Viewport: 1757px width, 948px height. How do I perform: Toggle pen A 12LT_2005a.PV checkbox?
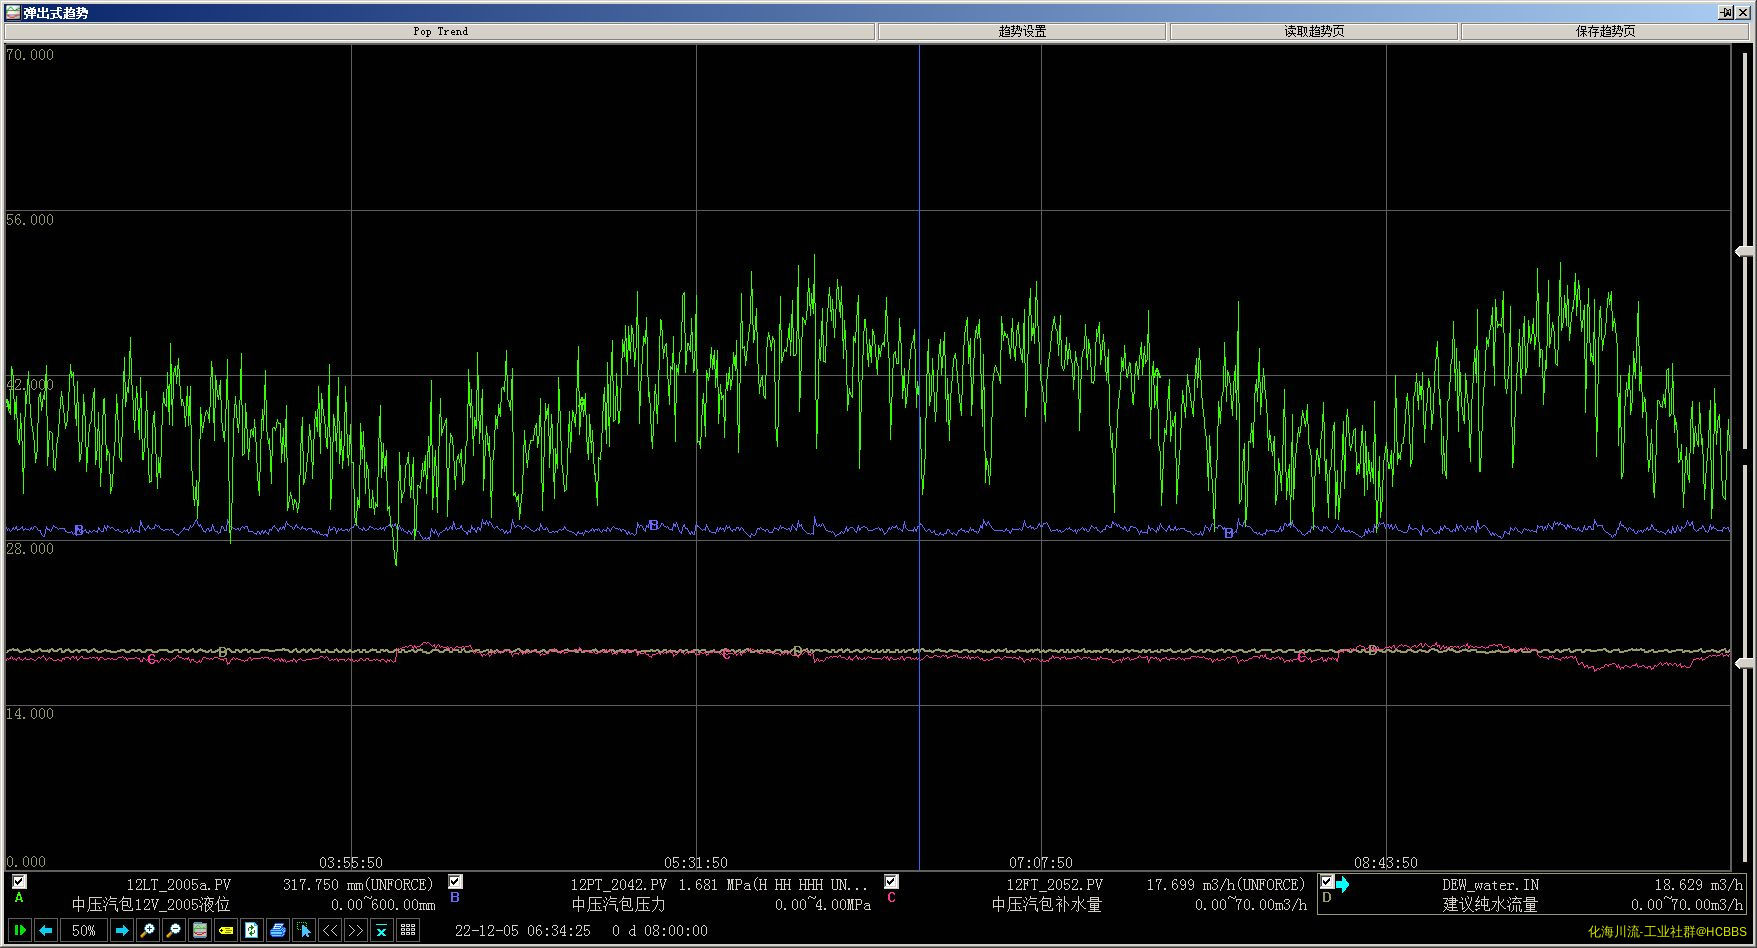(19, 882)
